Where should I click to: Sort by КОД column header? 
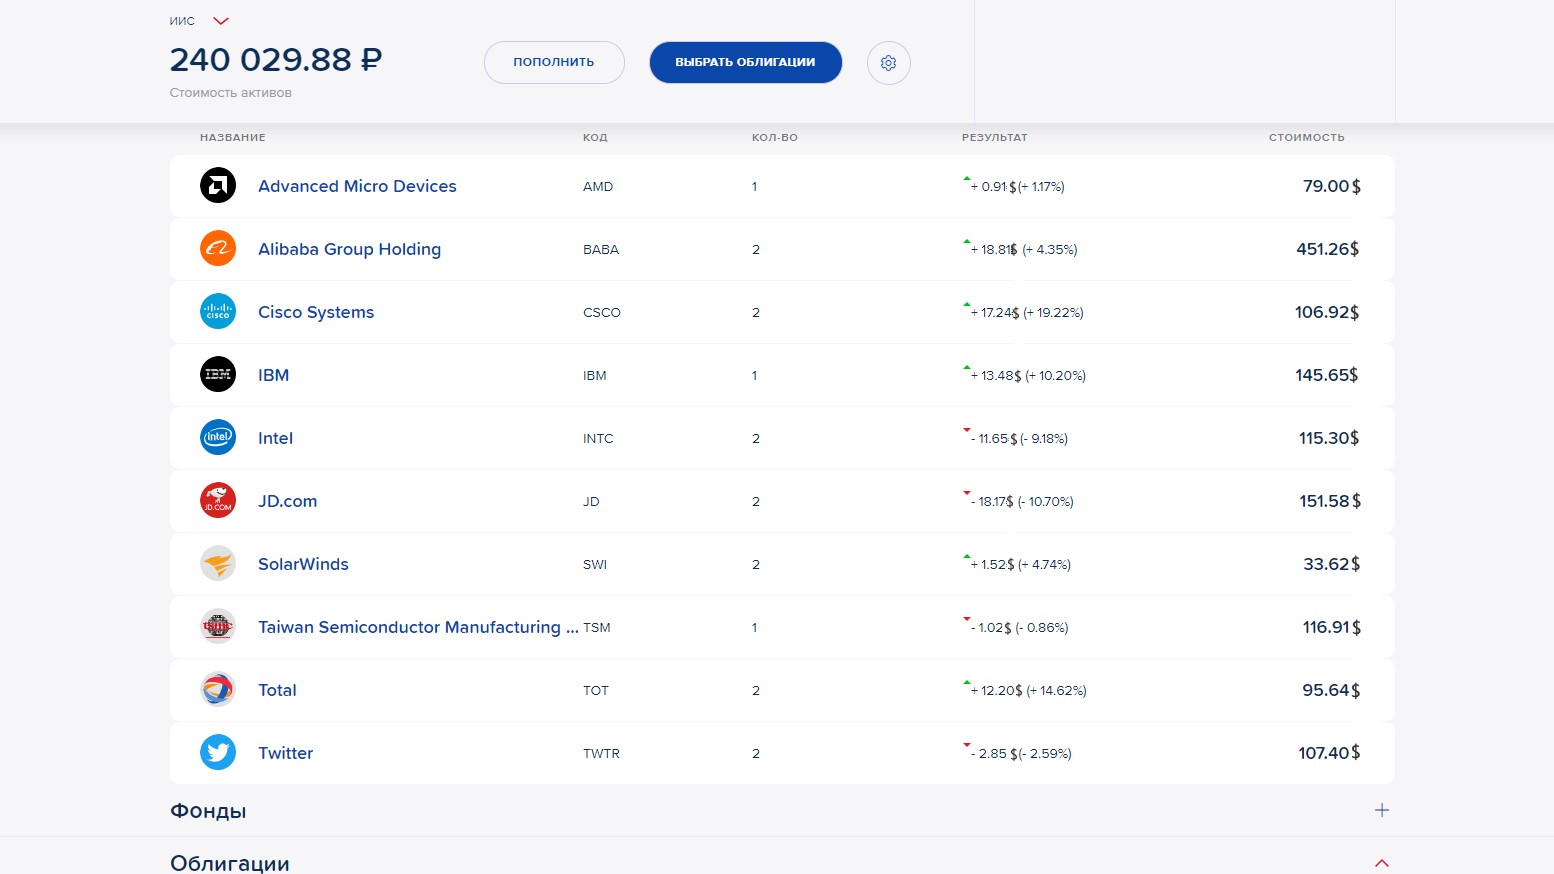pos(595,138)
